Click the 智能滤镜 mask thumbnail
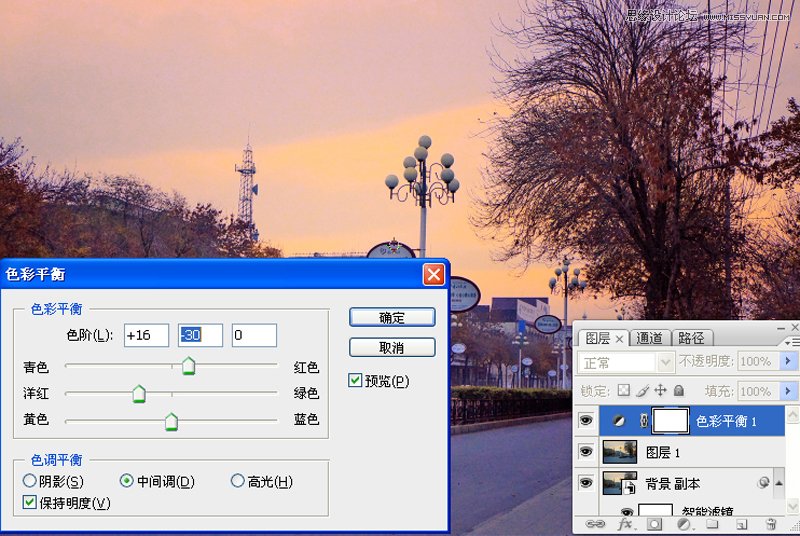Image resolution: width=800 pixels, height=536 pixels. point(656,509)
